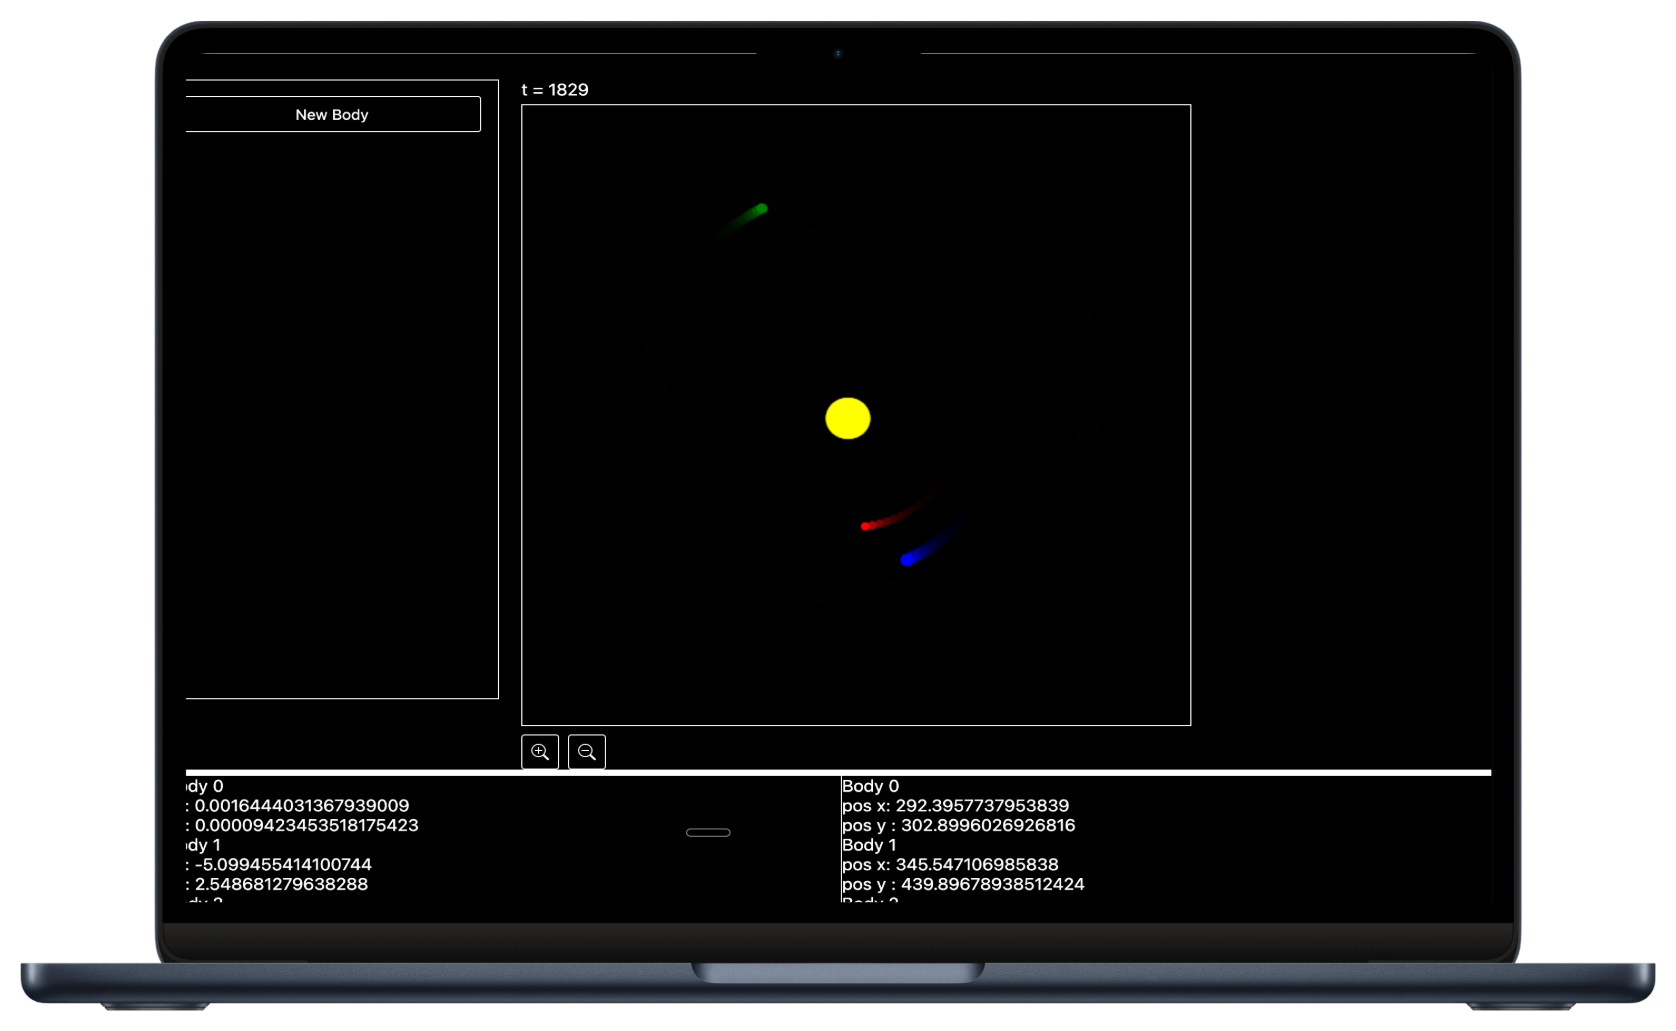The image size is (1676, 1031).
Task: Click pos y : 439.89678938512424 value
Action: pyautogui.click(x=963, y=884)
